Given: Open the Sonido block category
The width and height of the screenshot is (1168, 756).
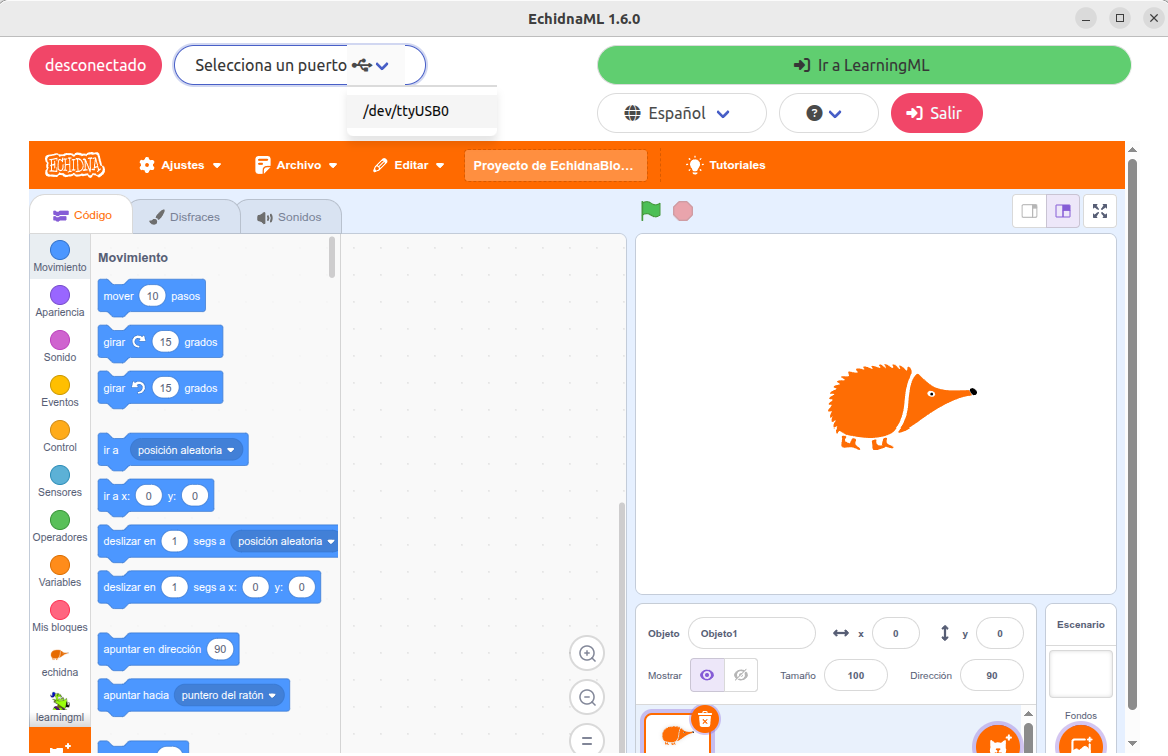Looking at the screenshot, I should pyautogui.click(x=60, y=347).
